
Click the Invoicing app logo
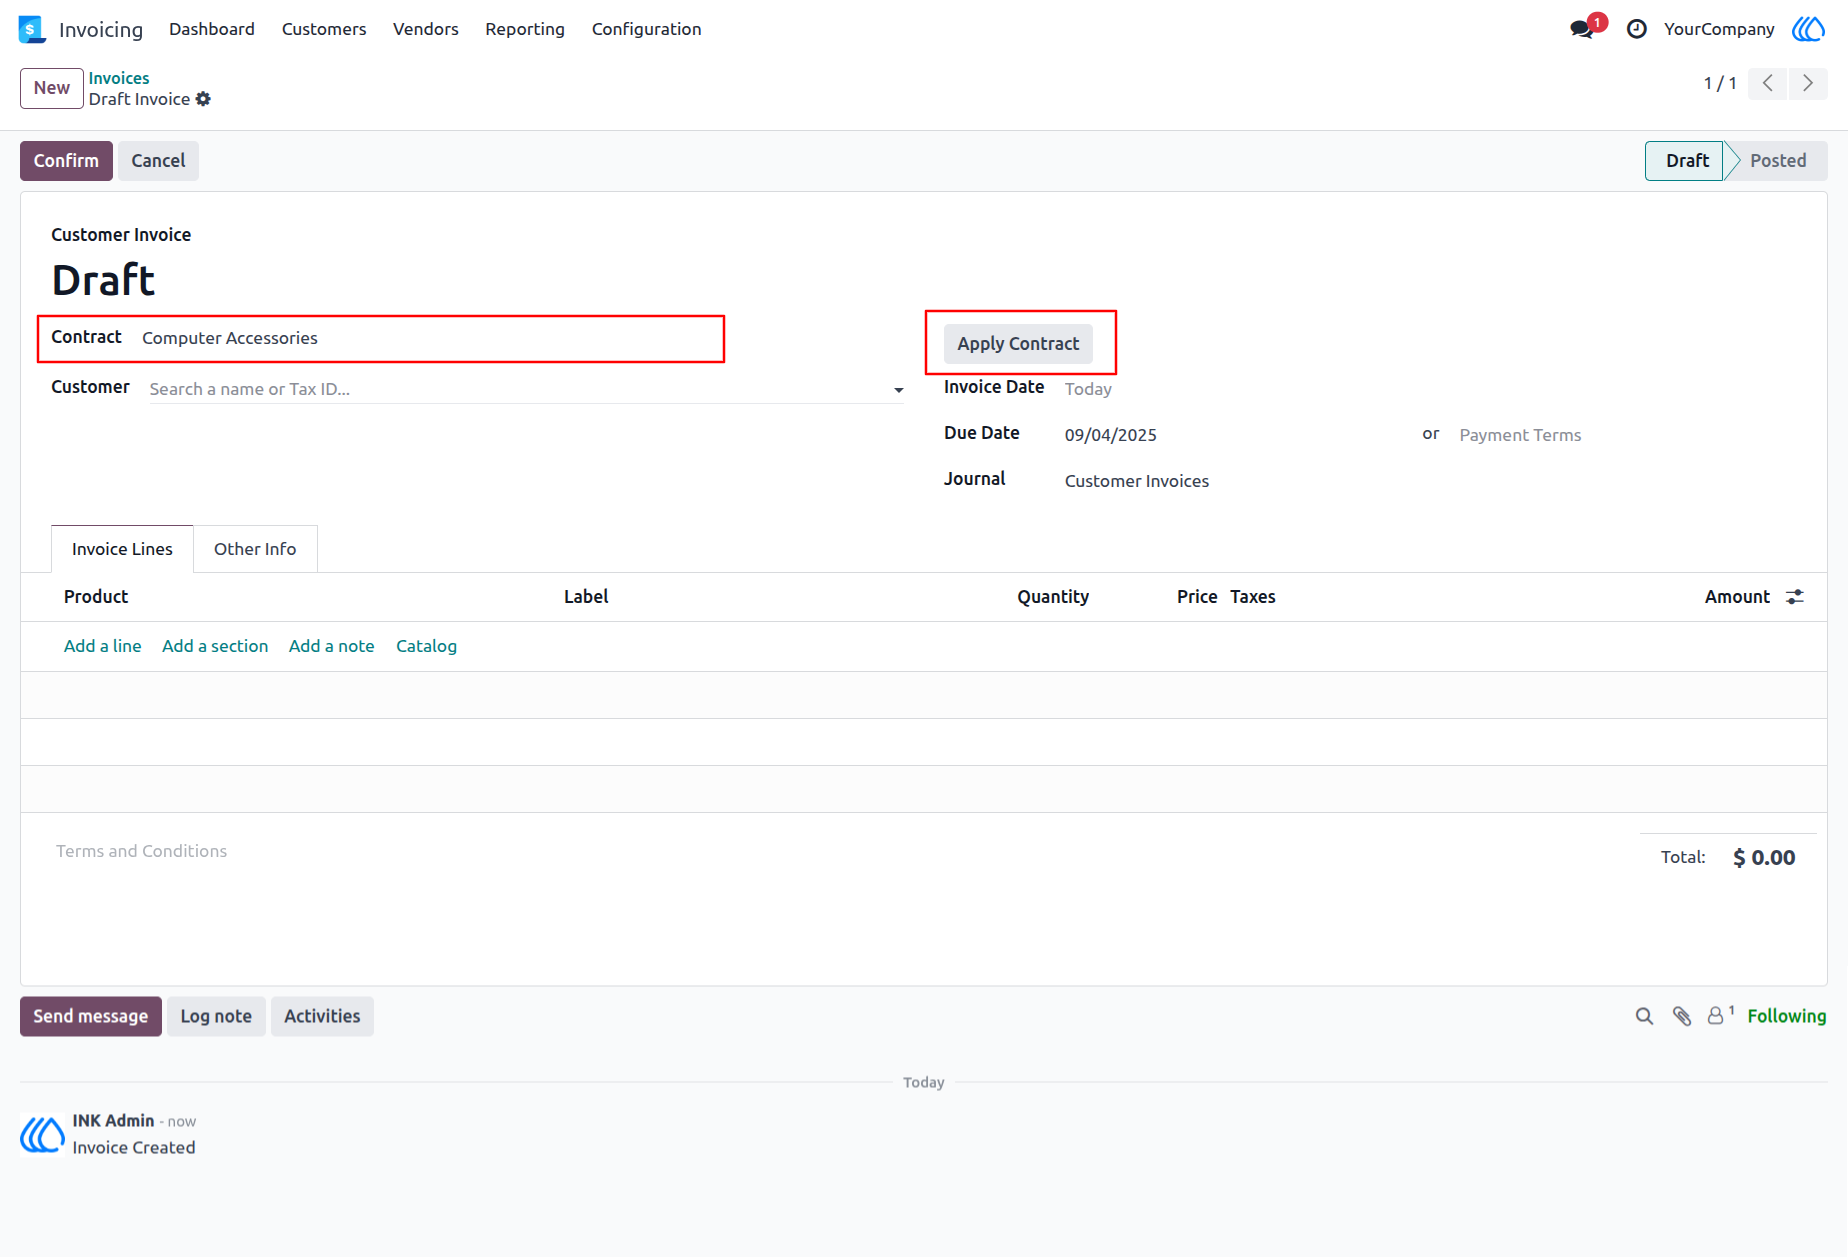click(32, 29)
